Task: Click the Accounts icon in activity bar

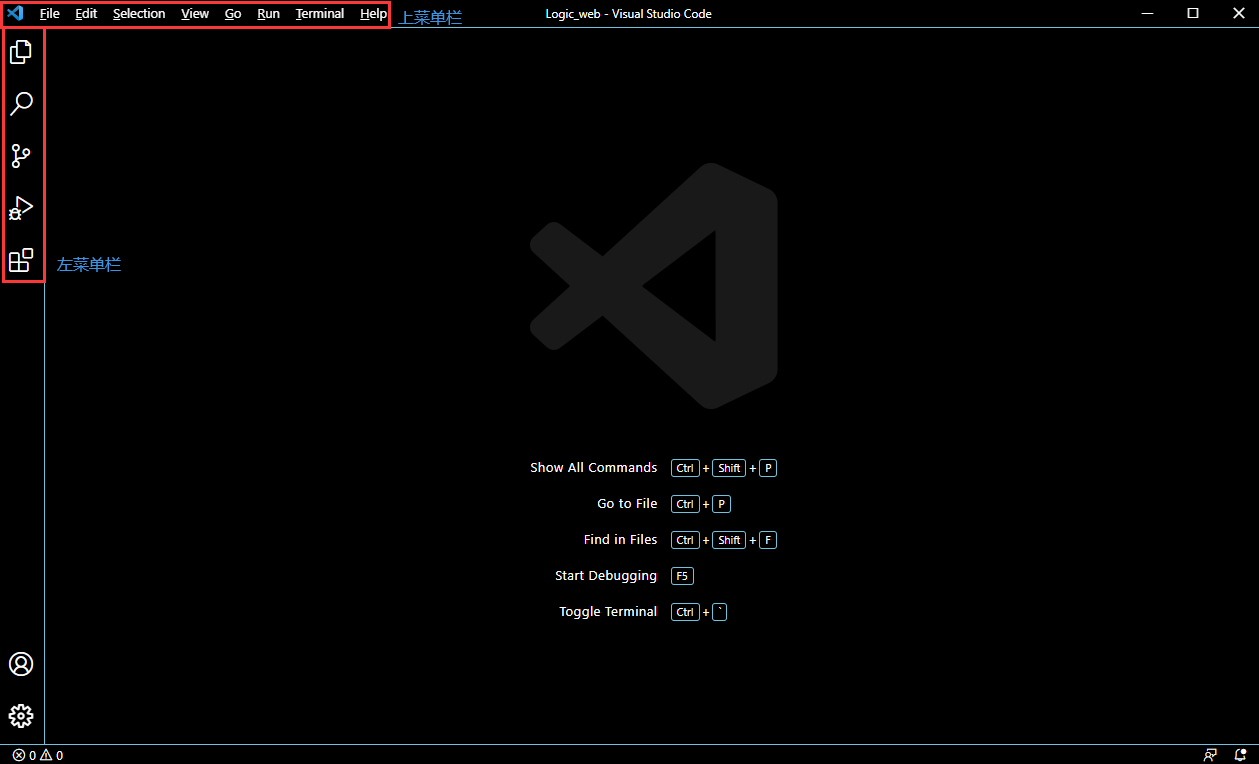Action: 21,664
